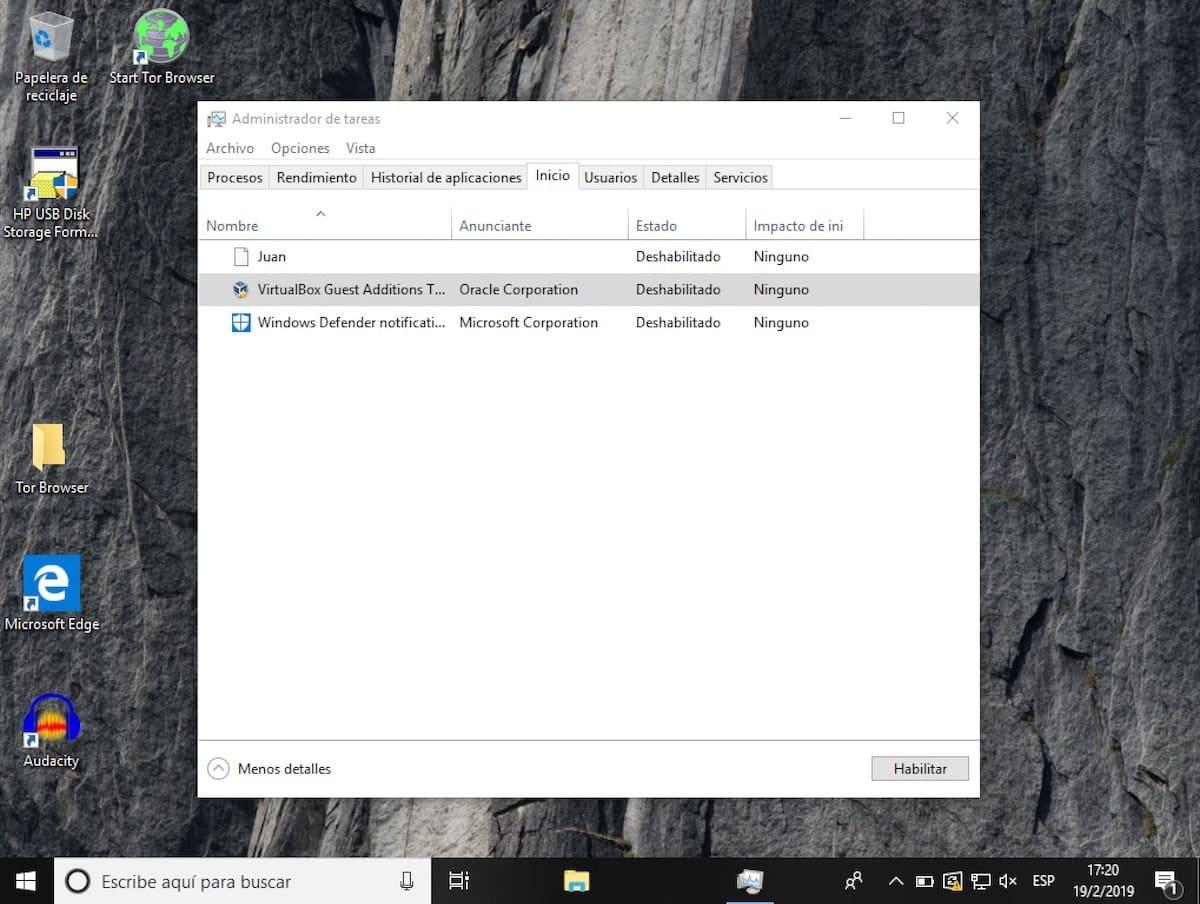
Task: Open Windows Defender warning icon in tray
Action: [952, 880]
